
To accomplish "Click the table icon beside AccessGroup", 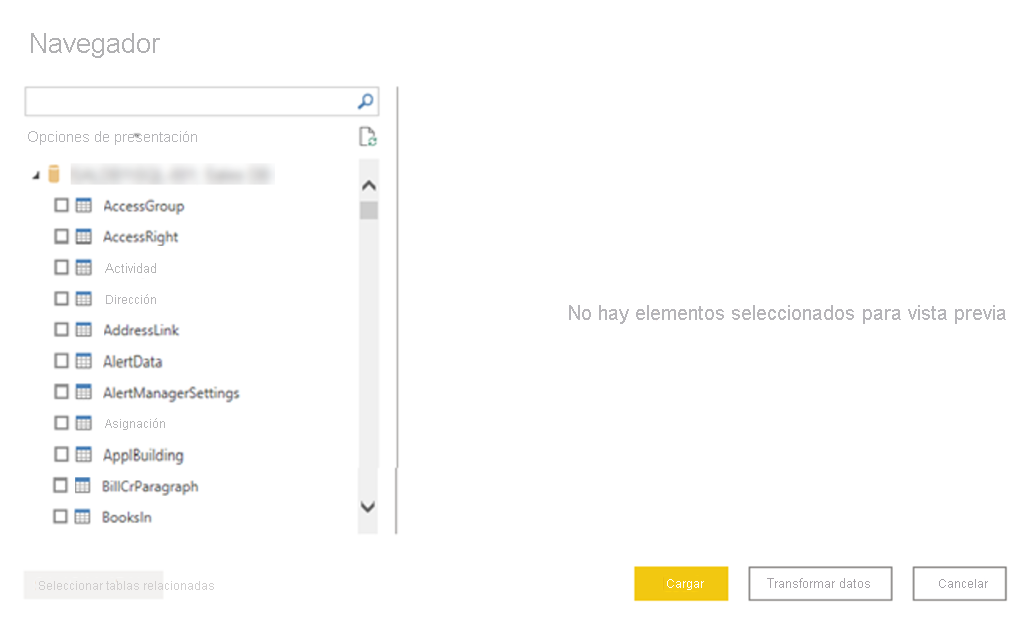I will pos(84,206).
